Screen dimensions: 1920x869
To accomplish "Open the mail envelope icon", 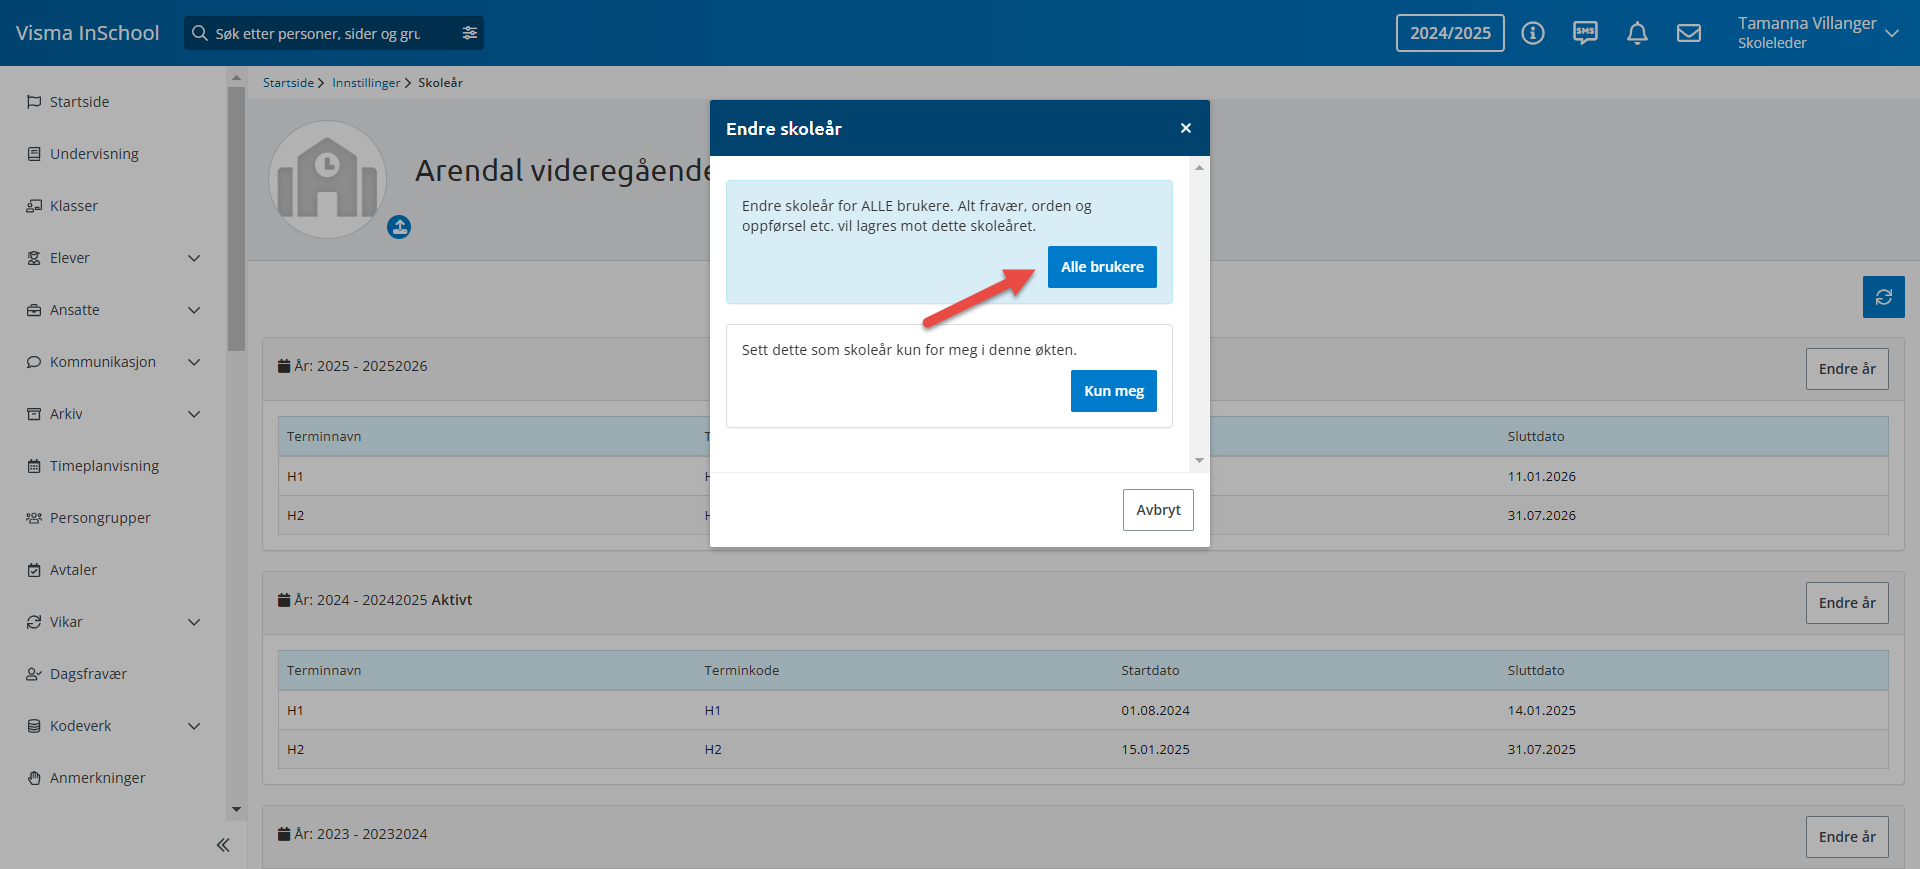I will point(1689,33).
